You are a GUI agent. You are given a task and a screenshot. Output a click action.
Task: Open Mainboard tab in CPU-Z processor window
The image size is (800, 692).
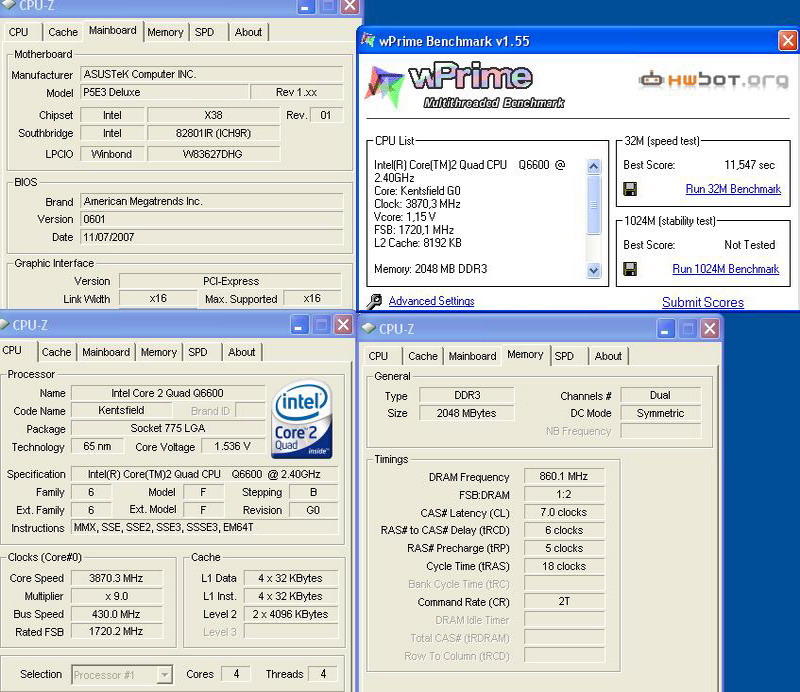tap(106, 352)
